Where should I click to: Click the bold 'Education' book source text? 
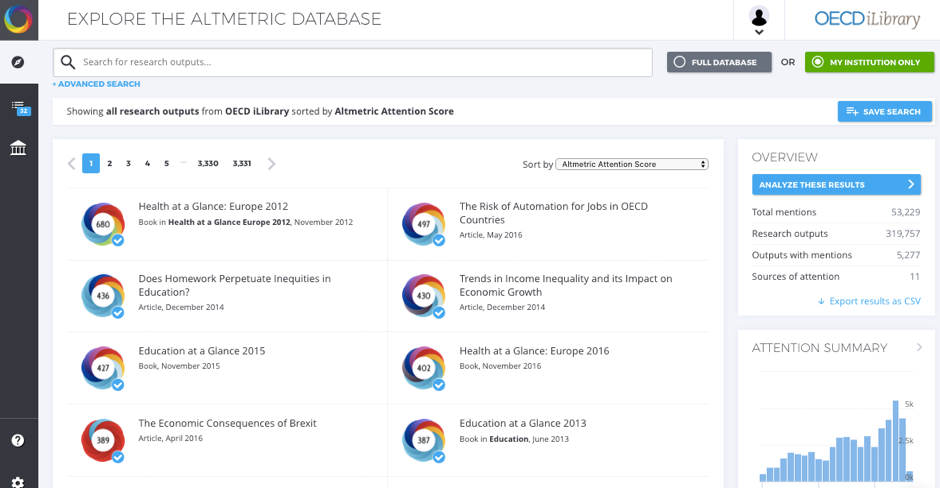click(509, 439)
